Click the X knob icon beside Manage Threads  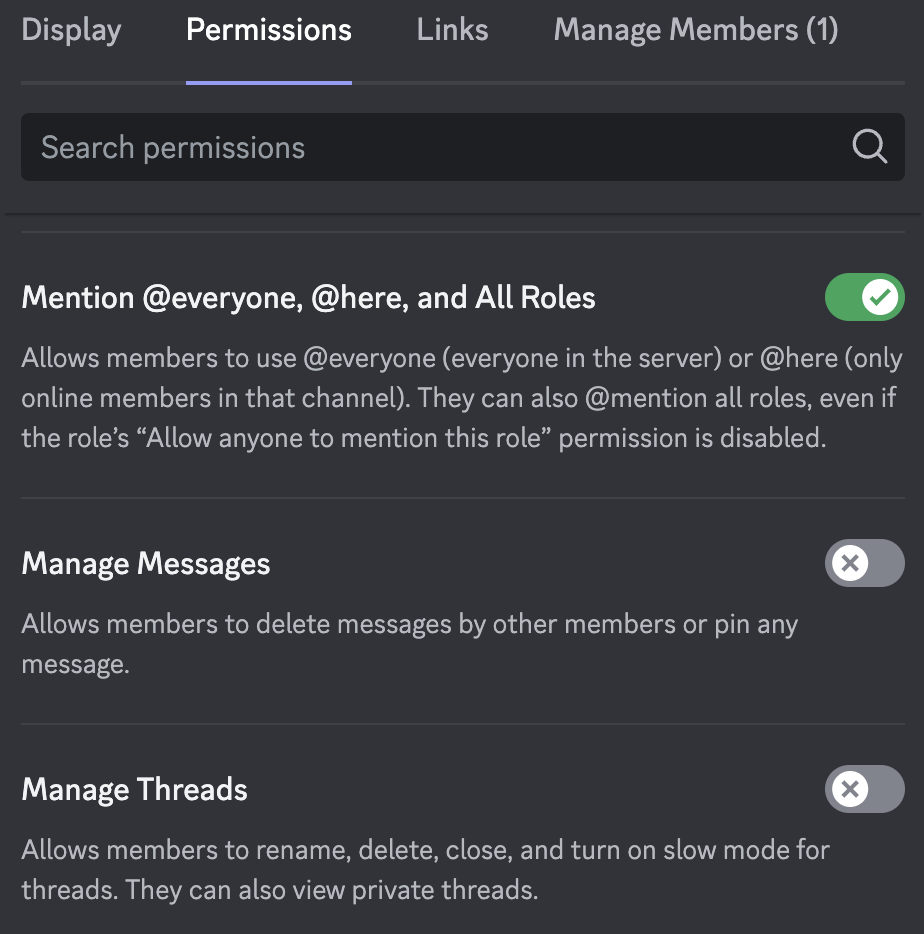(x=850, y=789)
